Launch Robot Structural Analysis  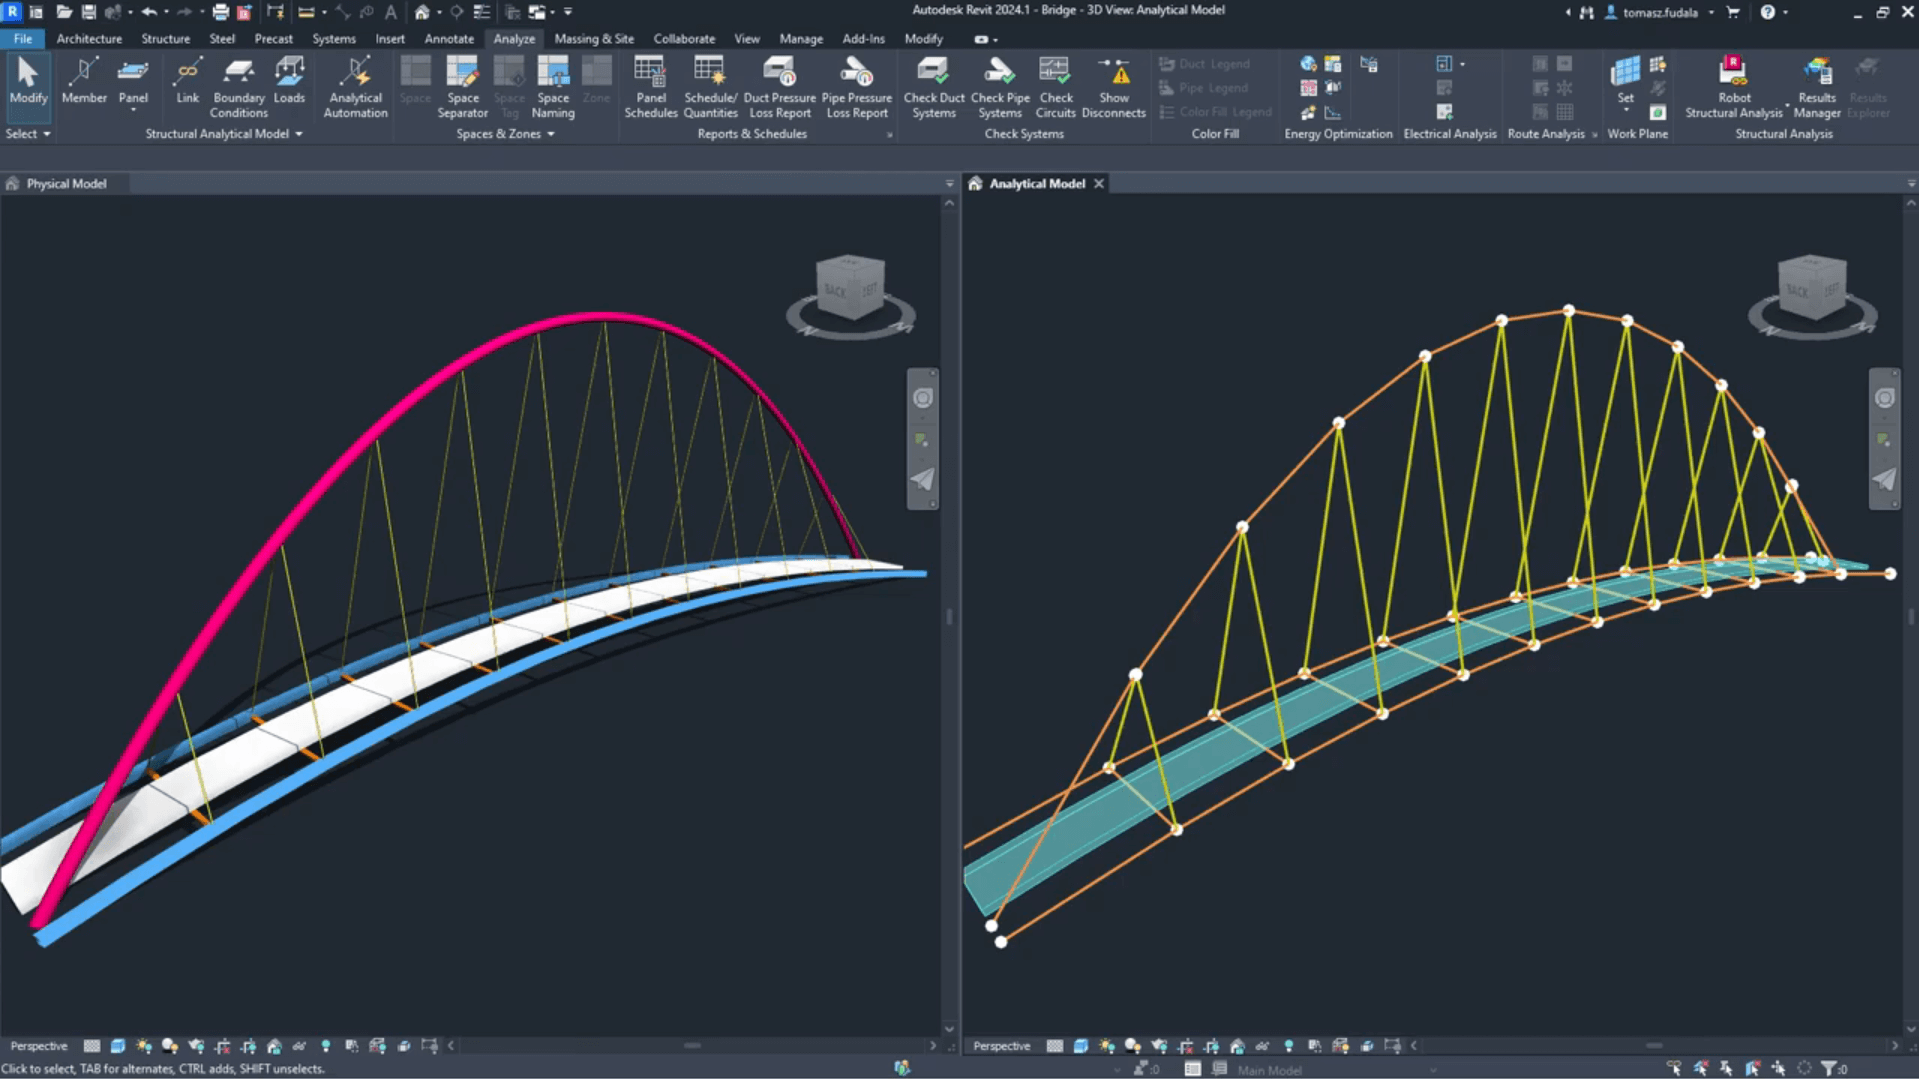pos(1734,88)
